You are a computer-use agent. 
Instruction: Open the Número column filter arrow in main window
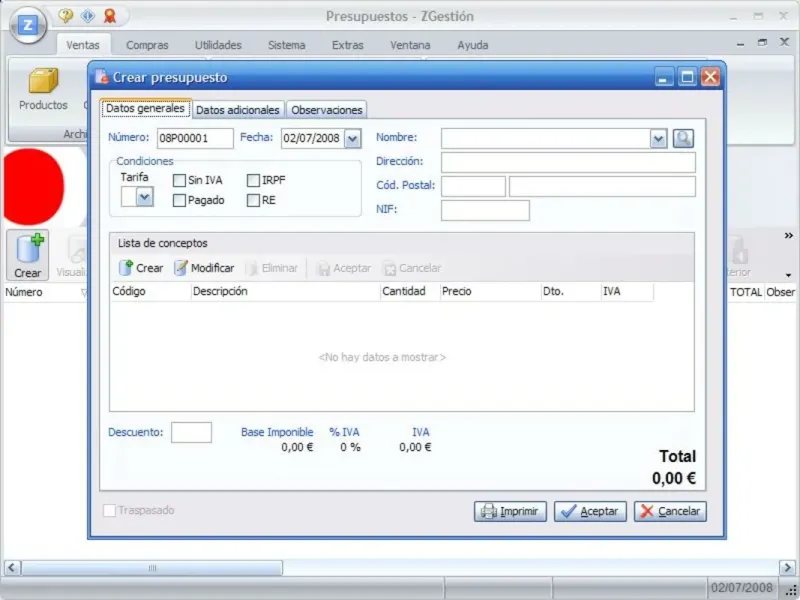click(x=84, y=293)
